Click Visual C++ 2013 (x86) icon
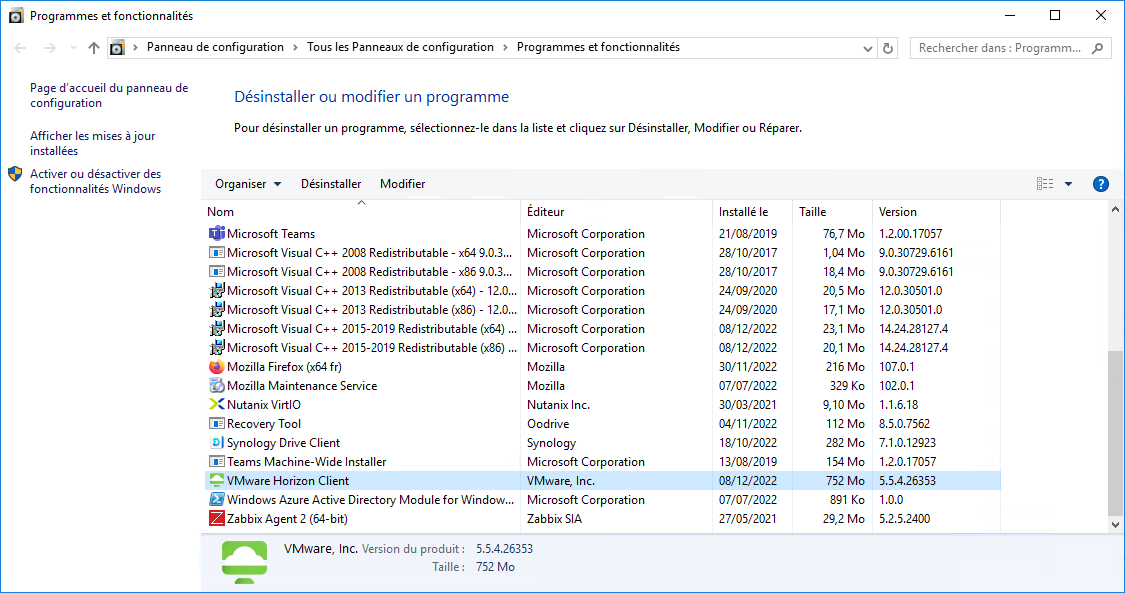 click(x=216, y=310)
